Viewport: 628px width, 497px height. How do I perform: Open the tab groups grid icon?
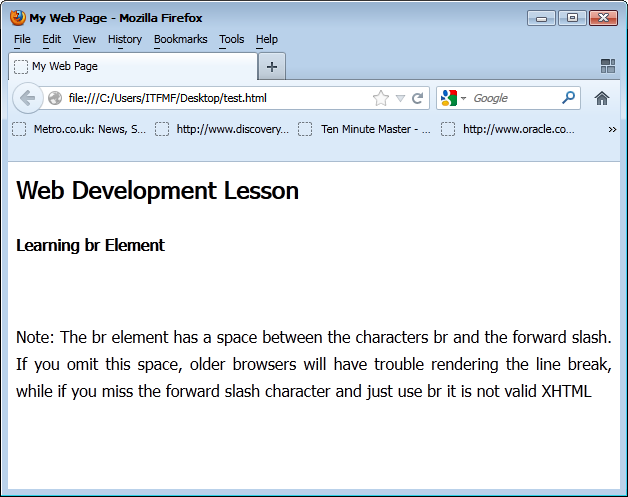coord(608,66)
